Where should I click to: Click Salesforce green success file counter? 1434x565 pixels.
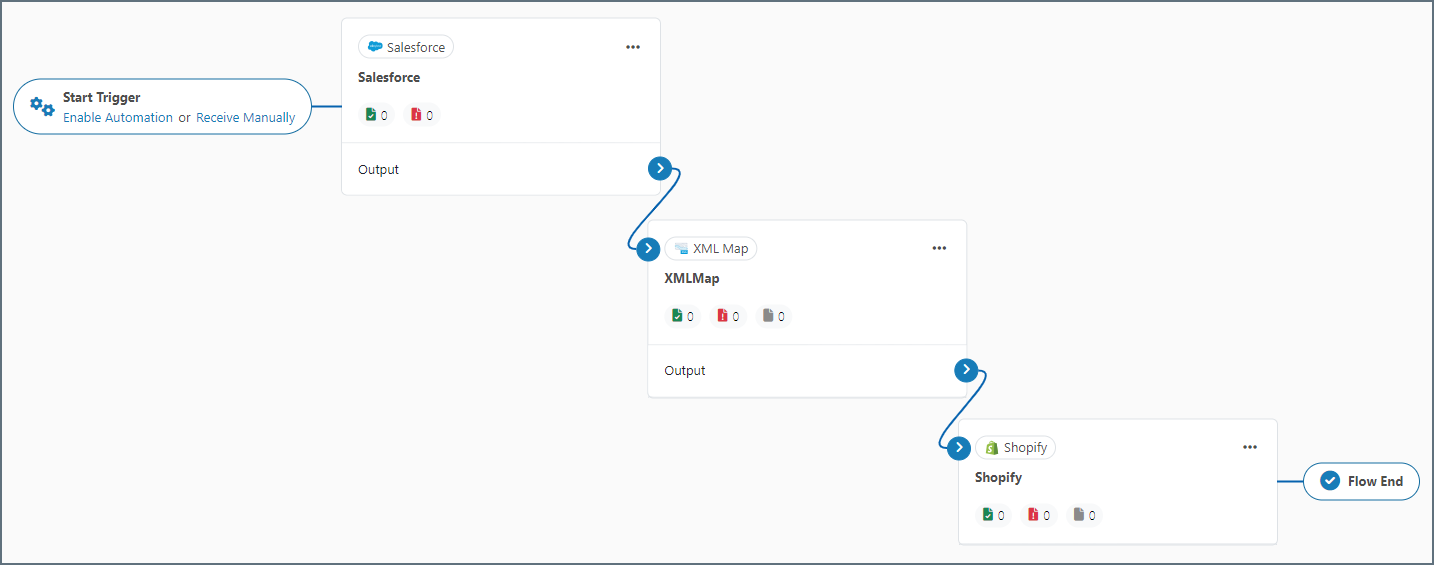pos(377,115)
